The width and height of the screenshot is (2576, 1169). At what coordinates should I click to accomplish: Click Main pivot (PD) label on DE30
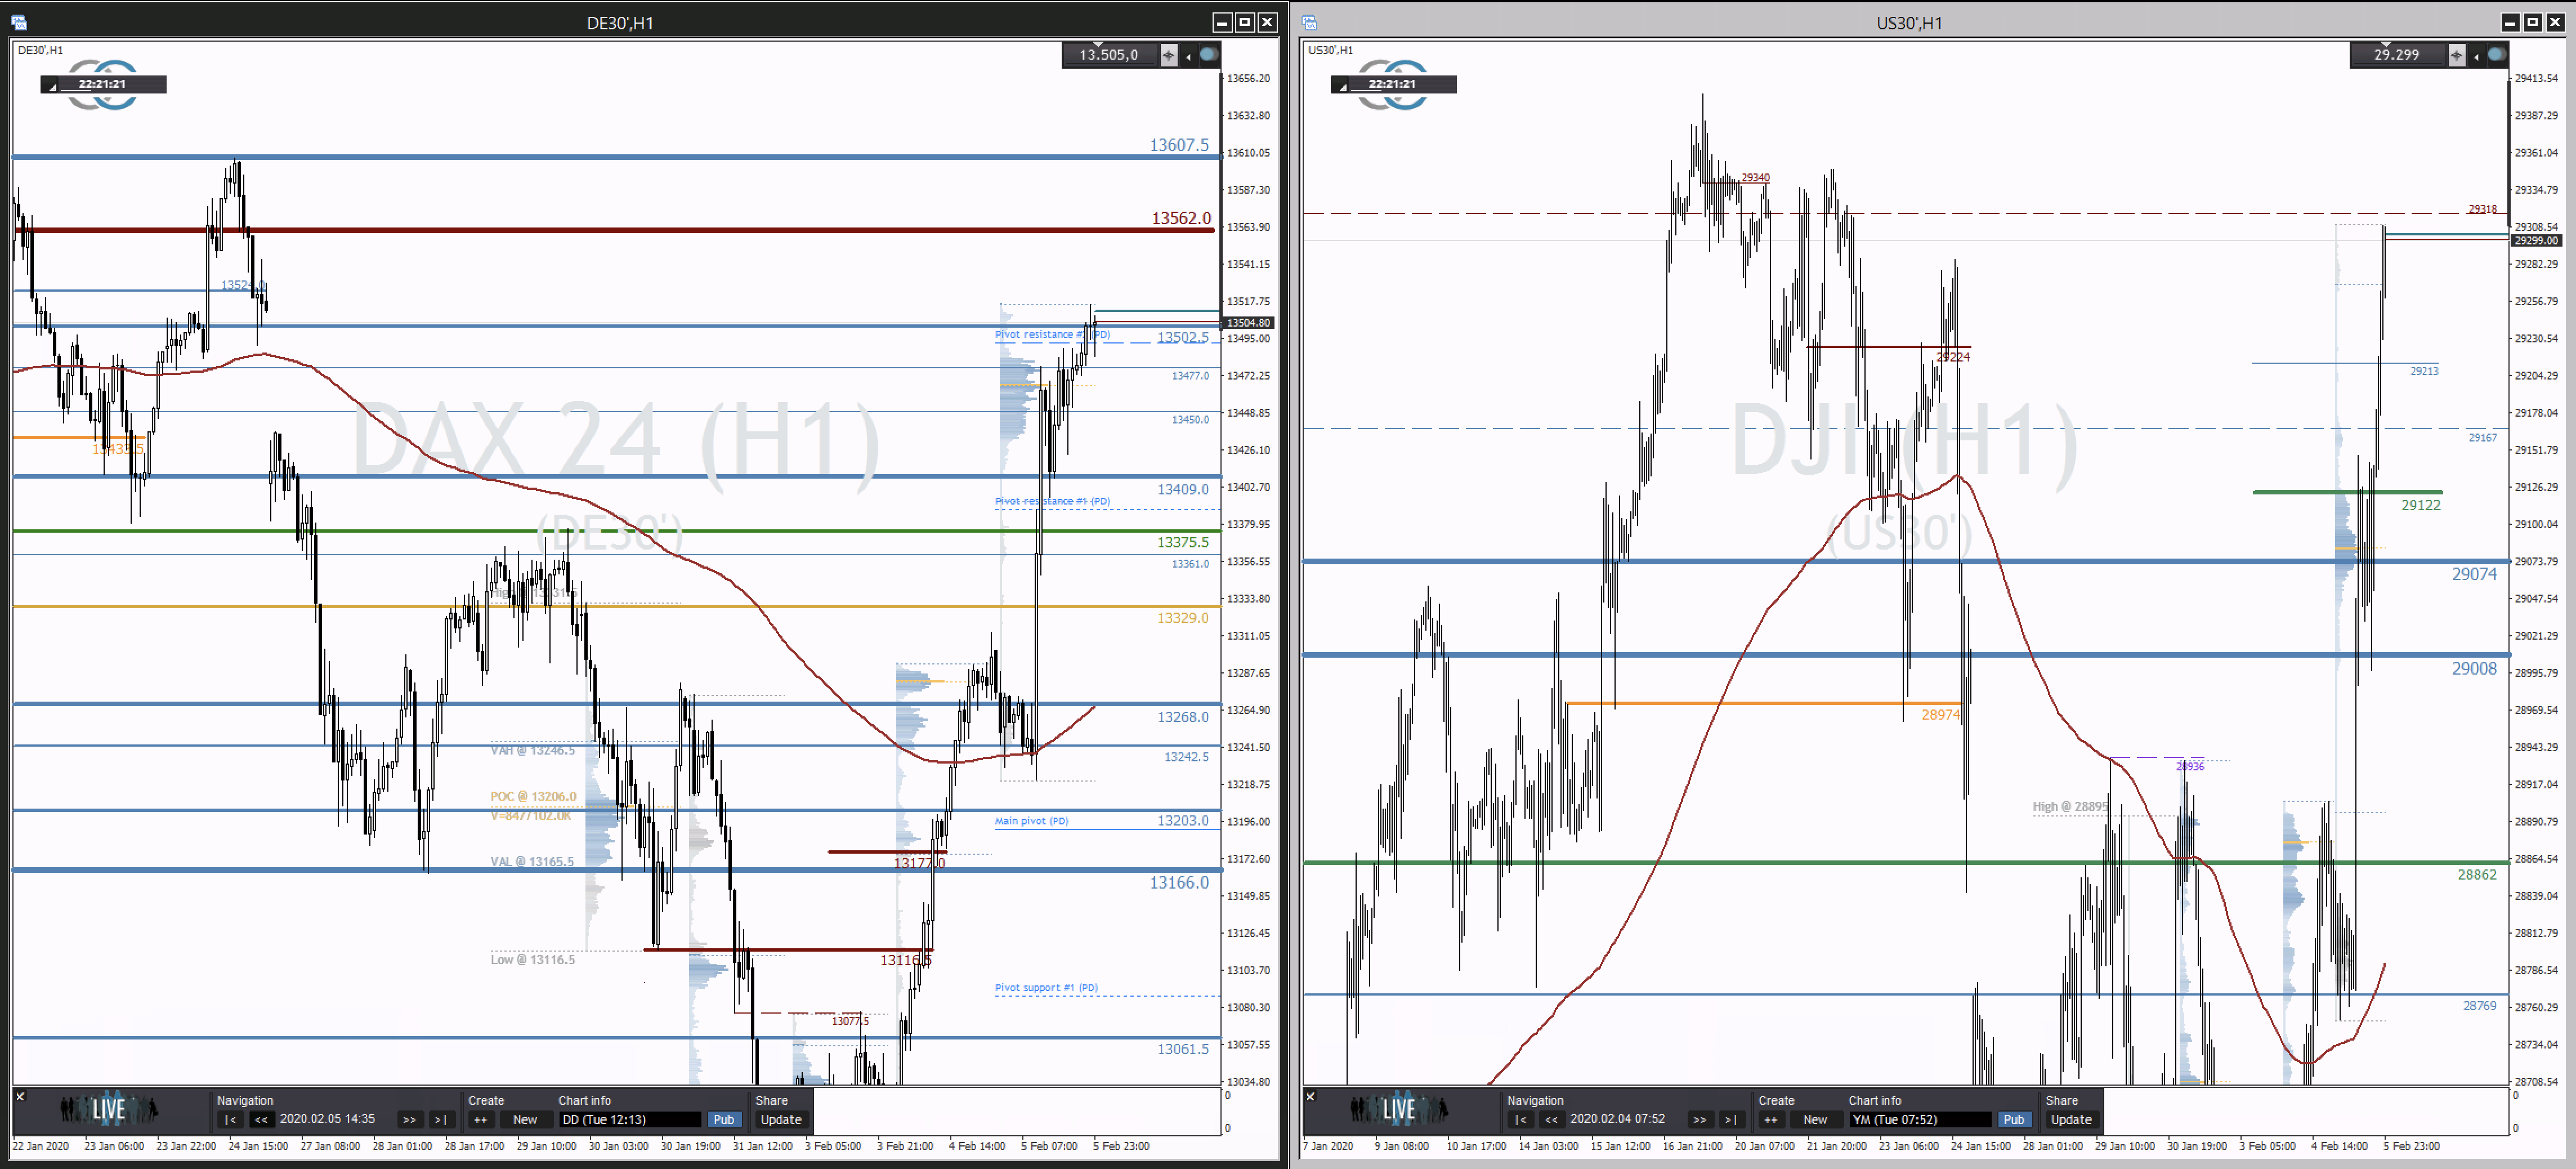point(1031,821)
